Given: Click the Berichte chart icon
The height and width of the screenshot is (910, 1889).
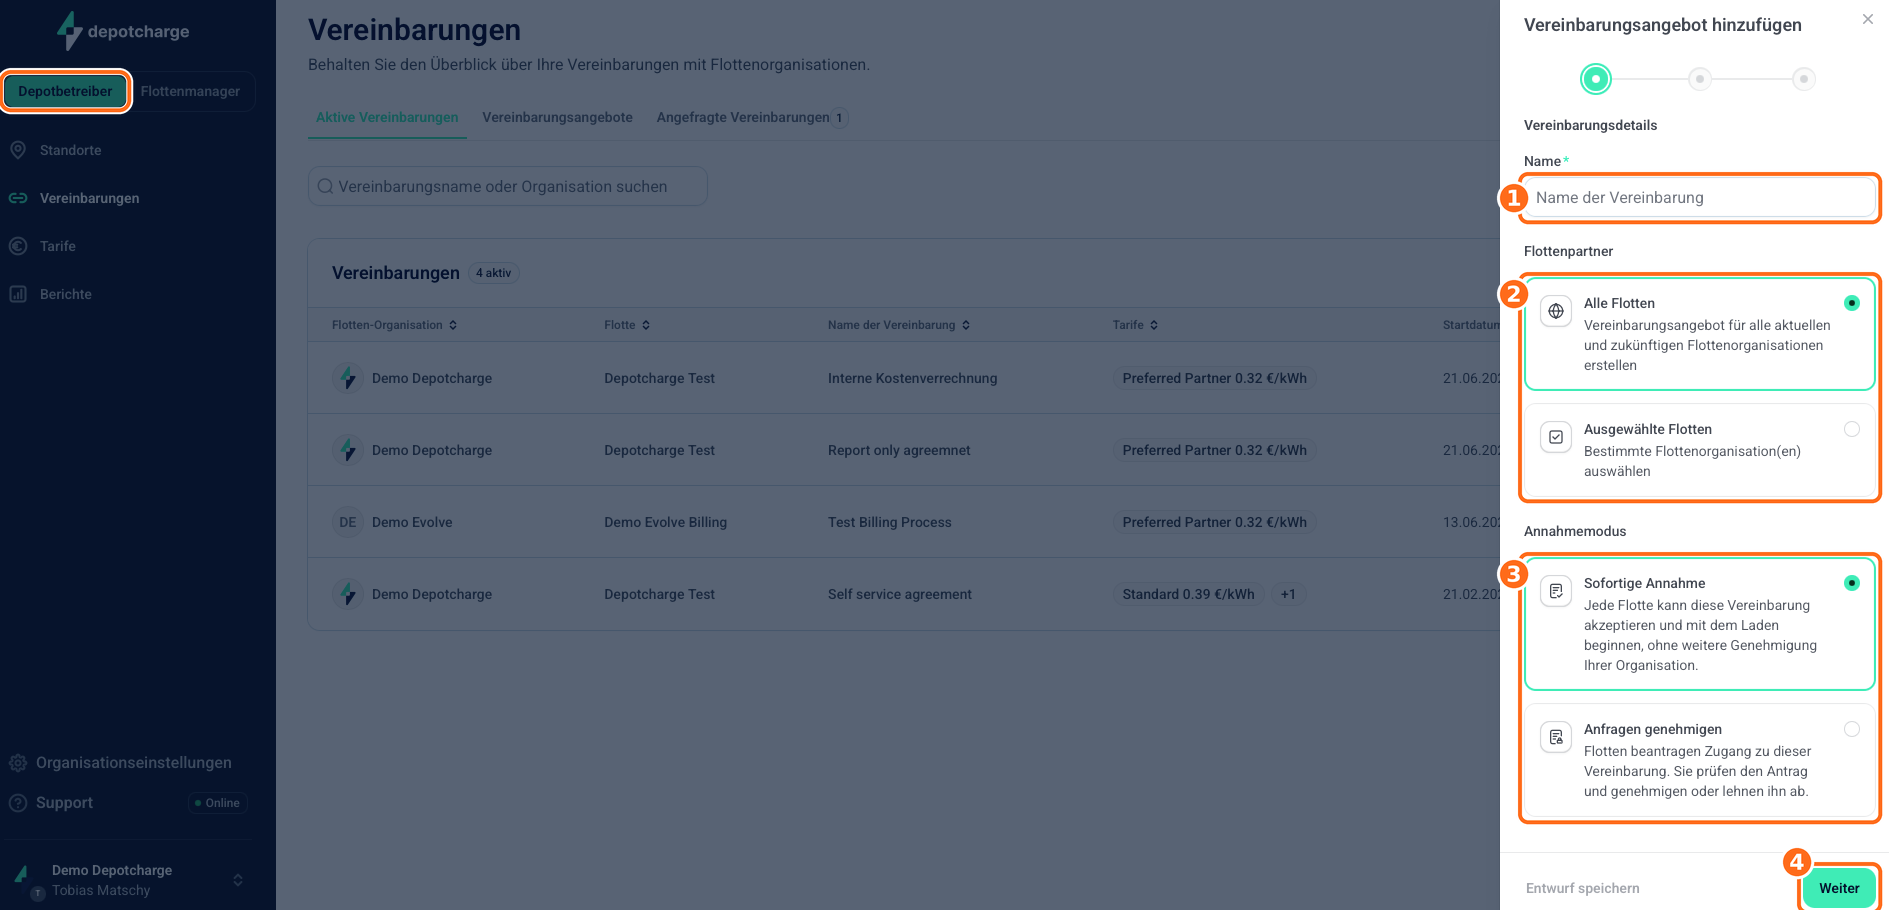Looking at the screenshot, I should pos(18,294).
